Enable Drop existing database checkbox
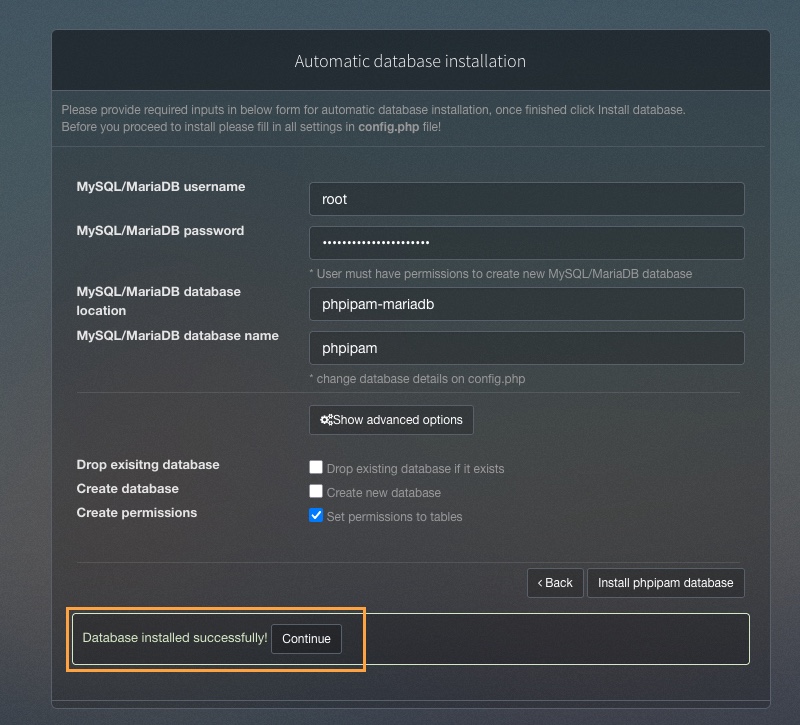Viewport: 800px width, 725px height. 316,467
